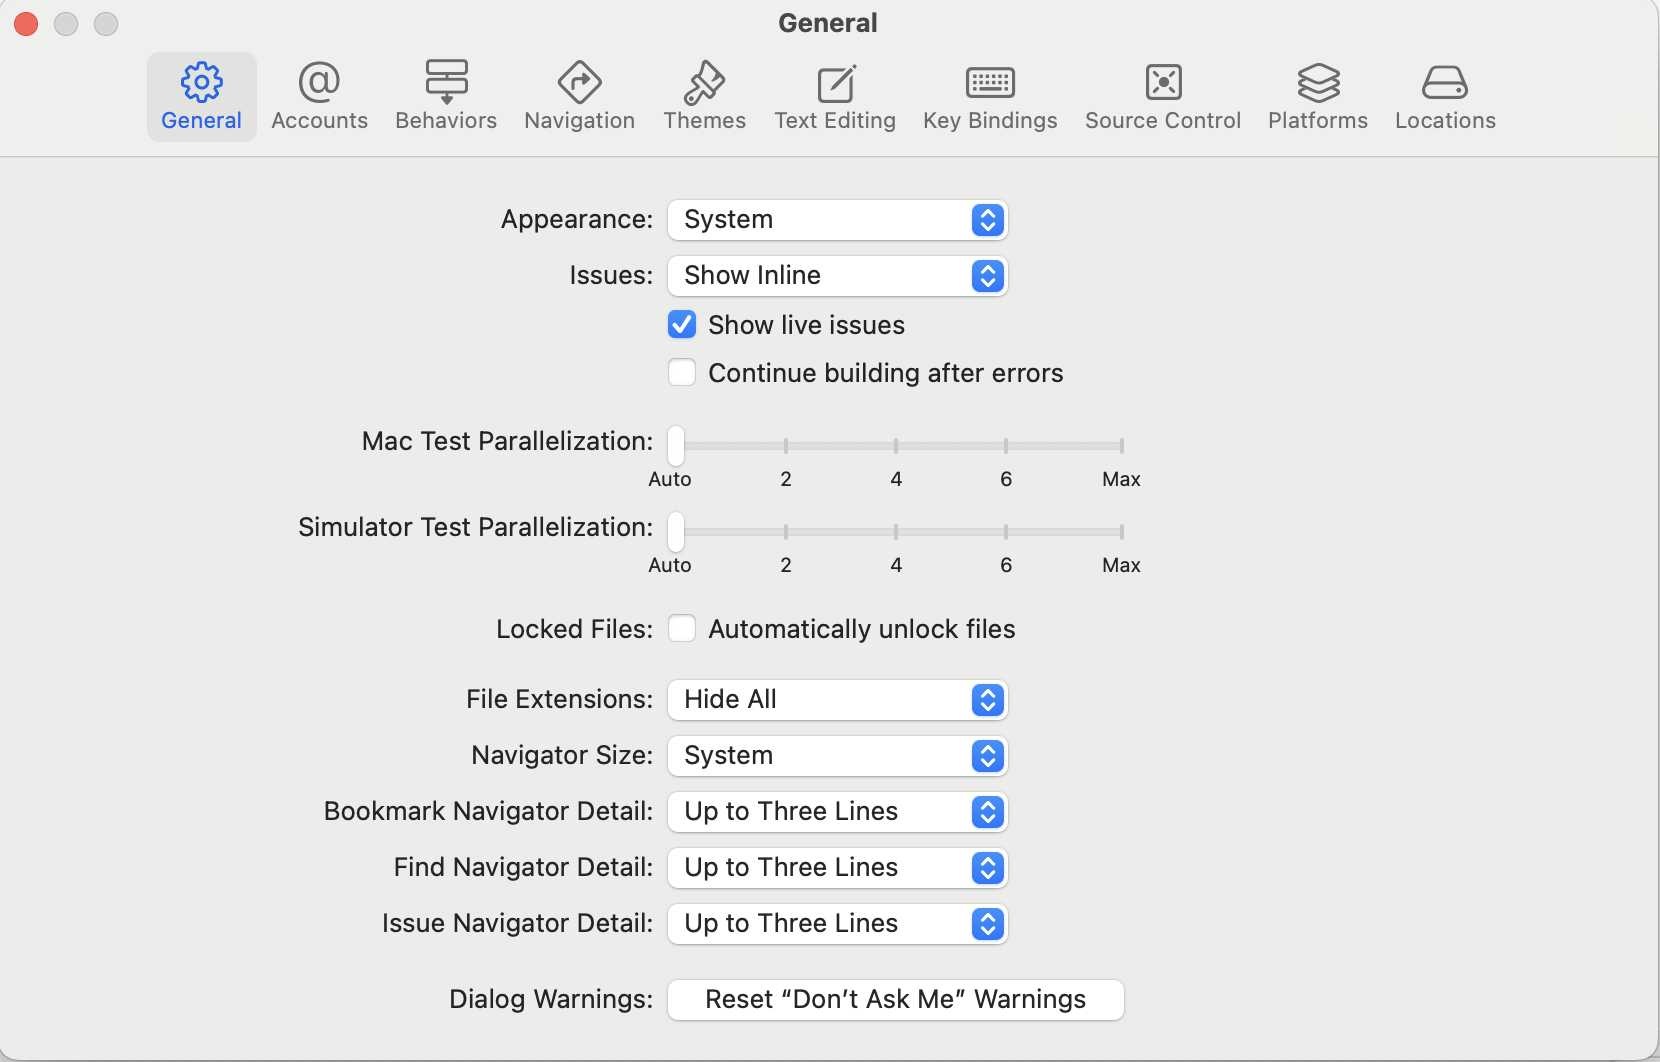
Task: Open the Issue Navigator Detail dropdown
Action: point(837,924)
